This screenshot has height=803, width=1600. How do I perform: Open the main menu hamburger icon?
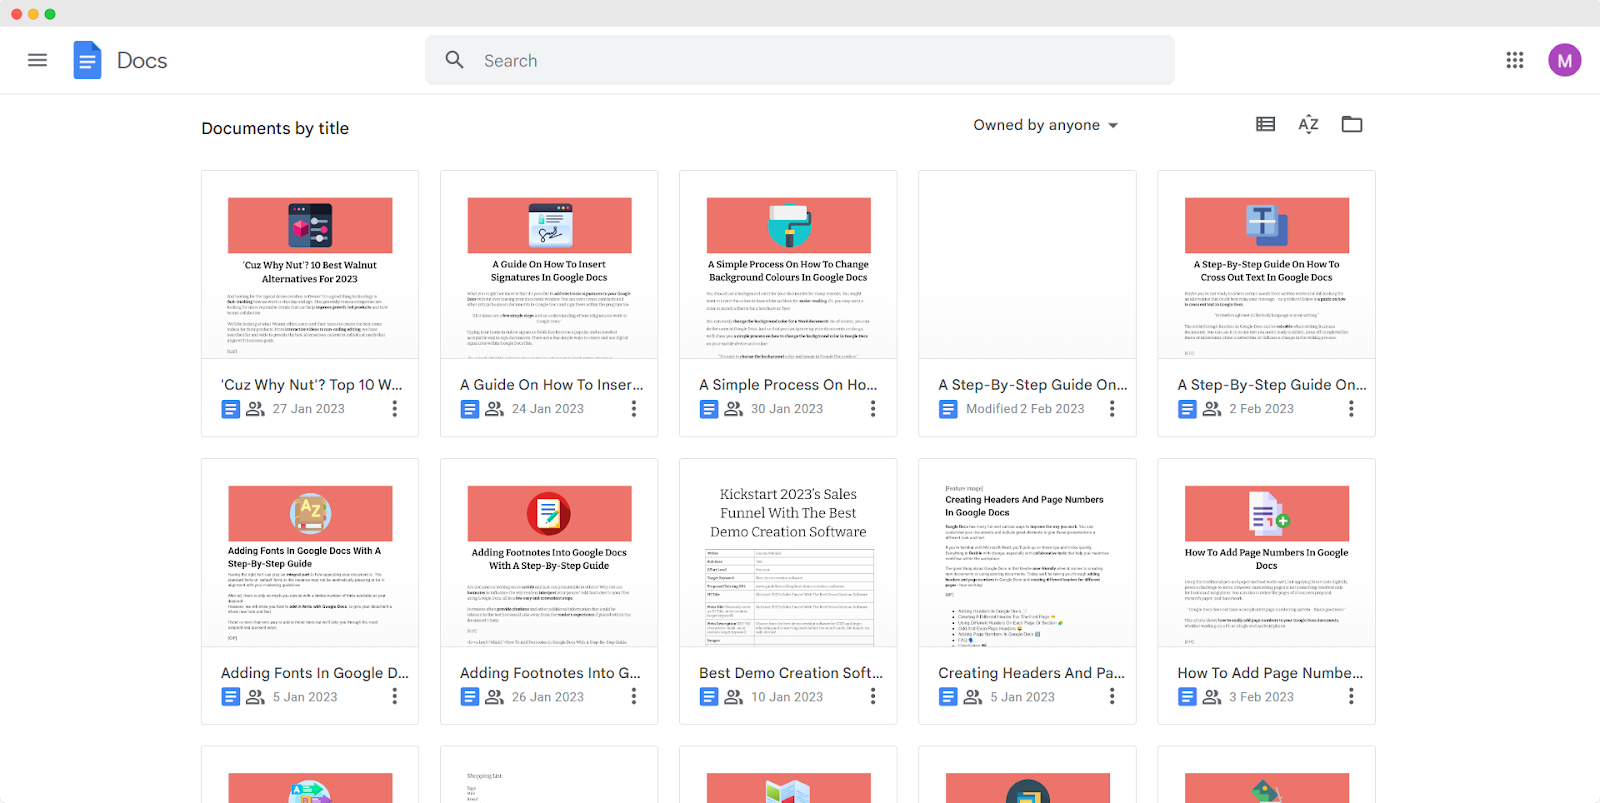tap(38, 60)
